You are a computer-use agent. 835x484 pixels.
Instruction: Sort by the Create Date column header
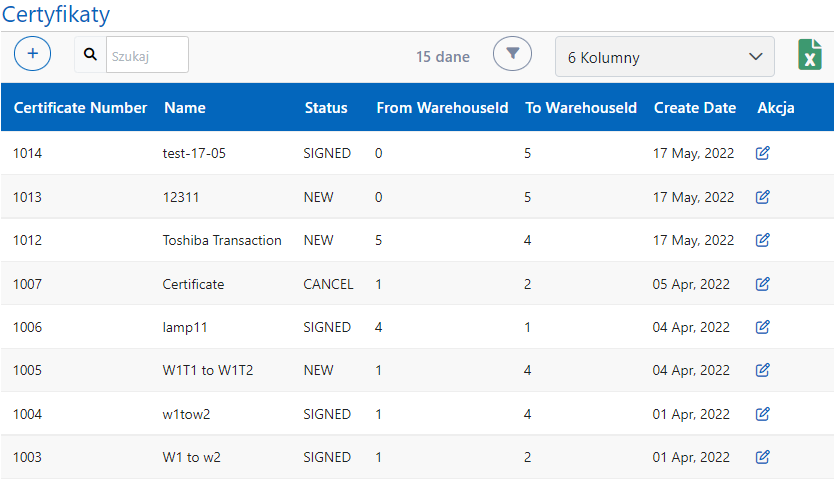tap(694, 108)
